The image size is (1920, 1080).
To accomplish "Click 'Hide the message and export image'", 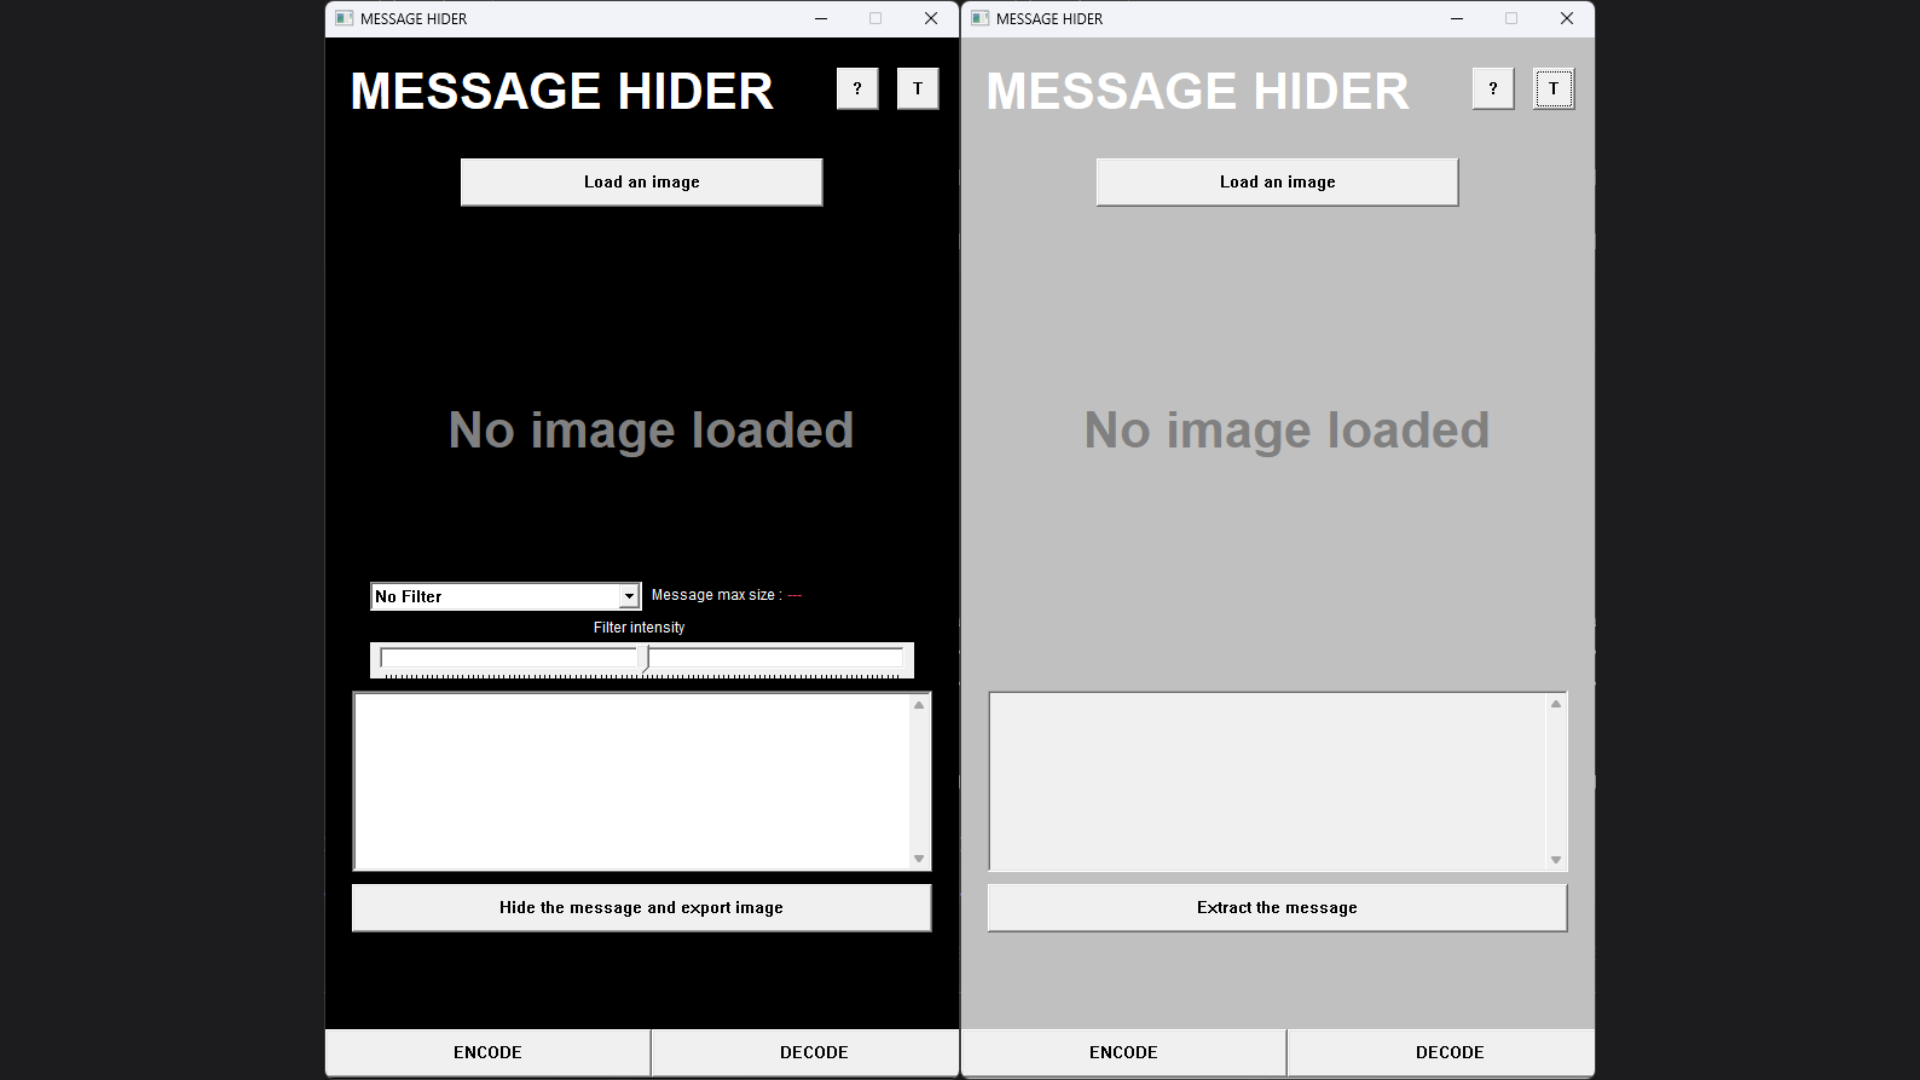I will pos(641,906).
